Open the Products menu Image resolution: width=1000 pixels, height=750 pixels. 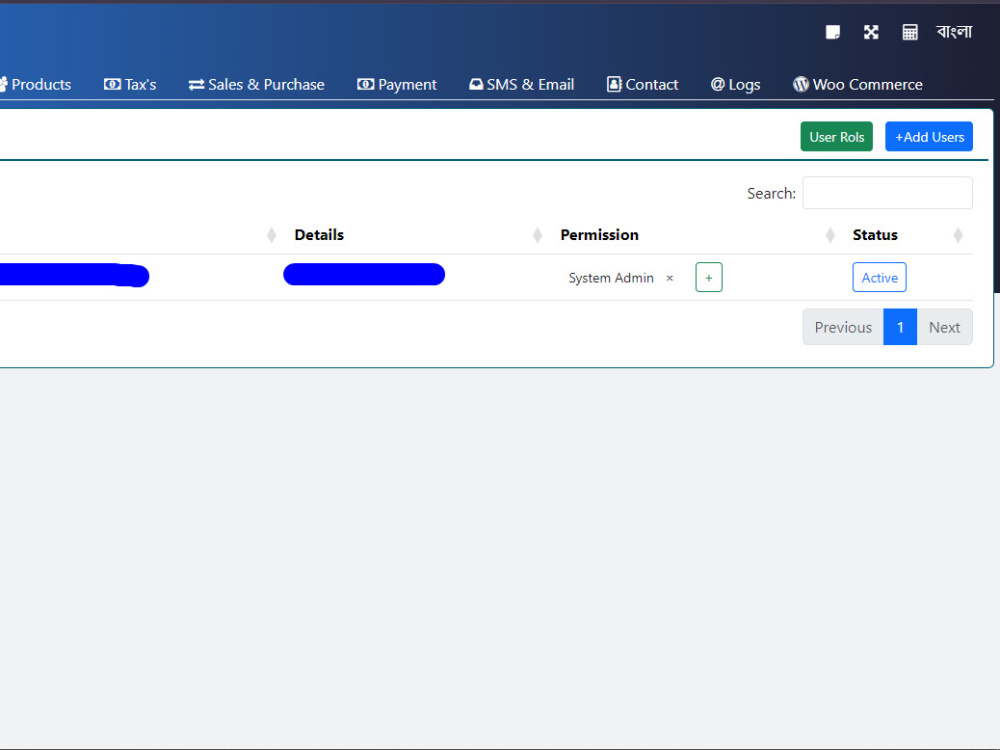coord(36,84)
